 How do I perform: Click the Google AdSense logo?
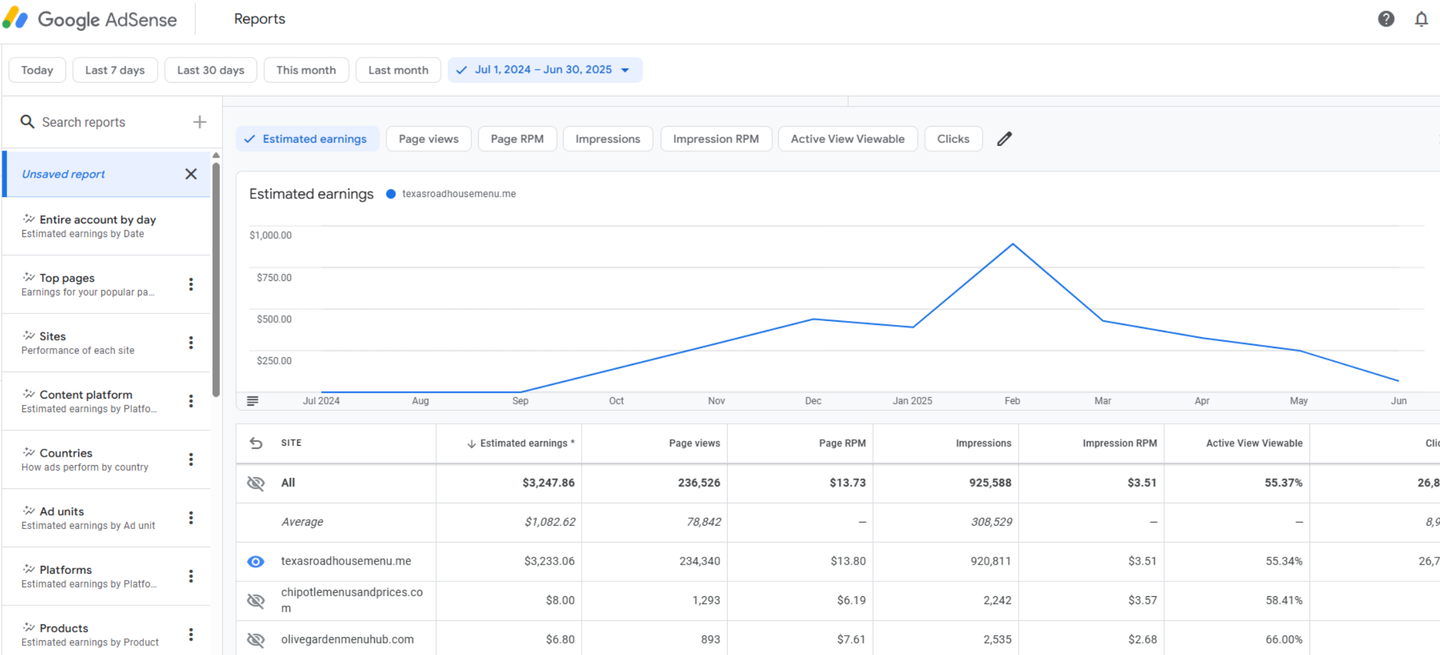[x=90, y=19]
